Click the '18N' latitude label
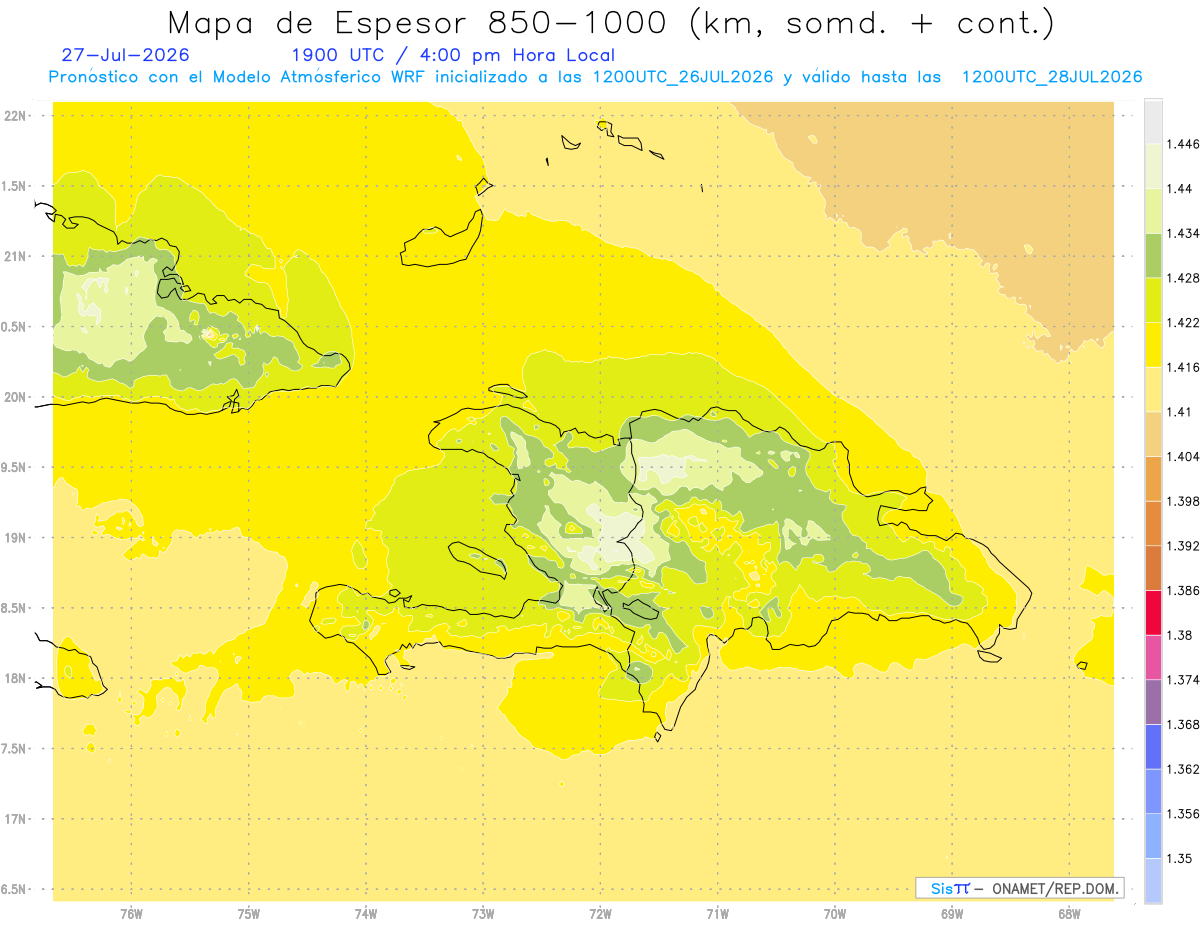 17,678
